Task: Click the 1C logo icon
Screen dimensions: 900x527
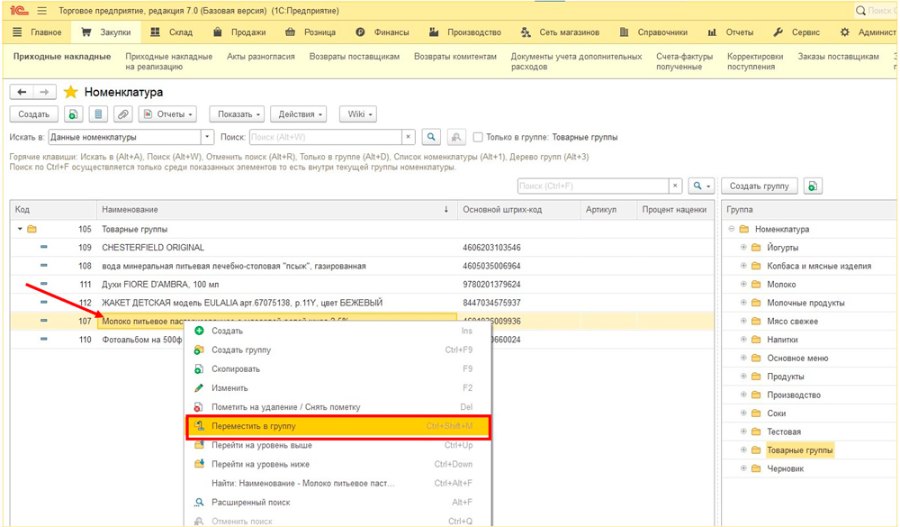Action: 19,10
